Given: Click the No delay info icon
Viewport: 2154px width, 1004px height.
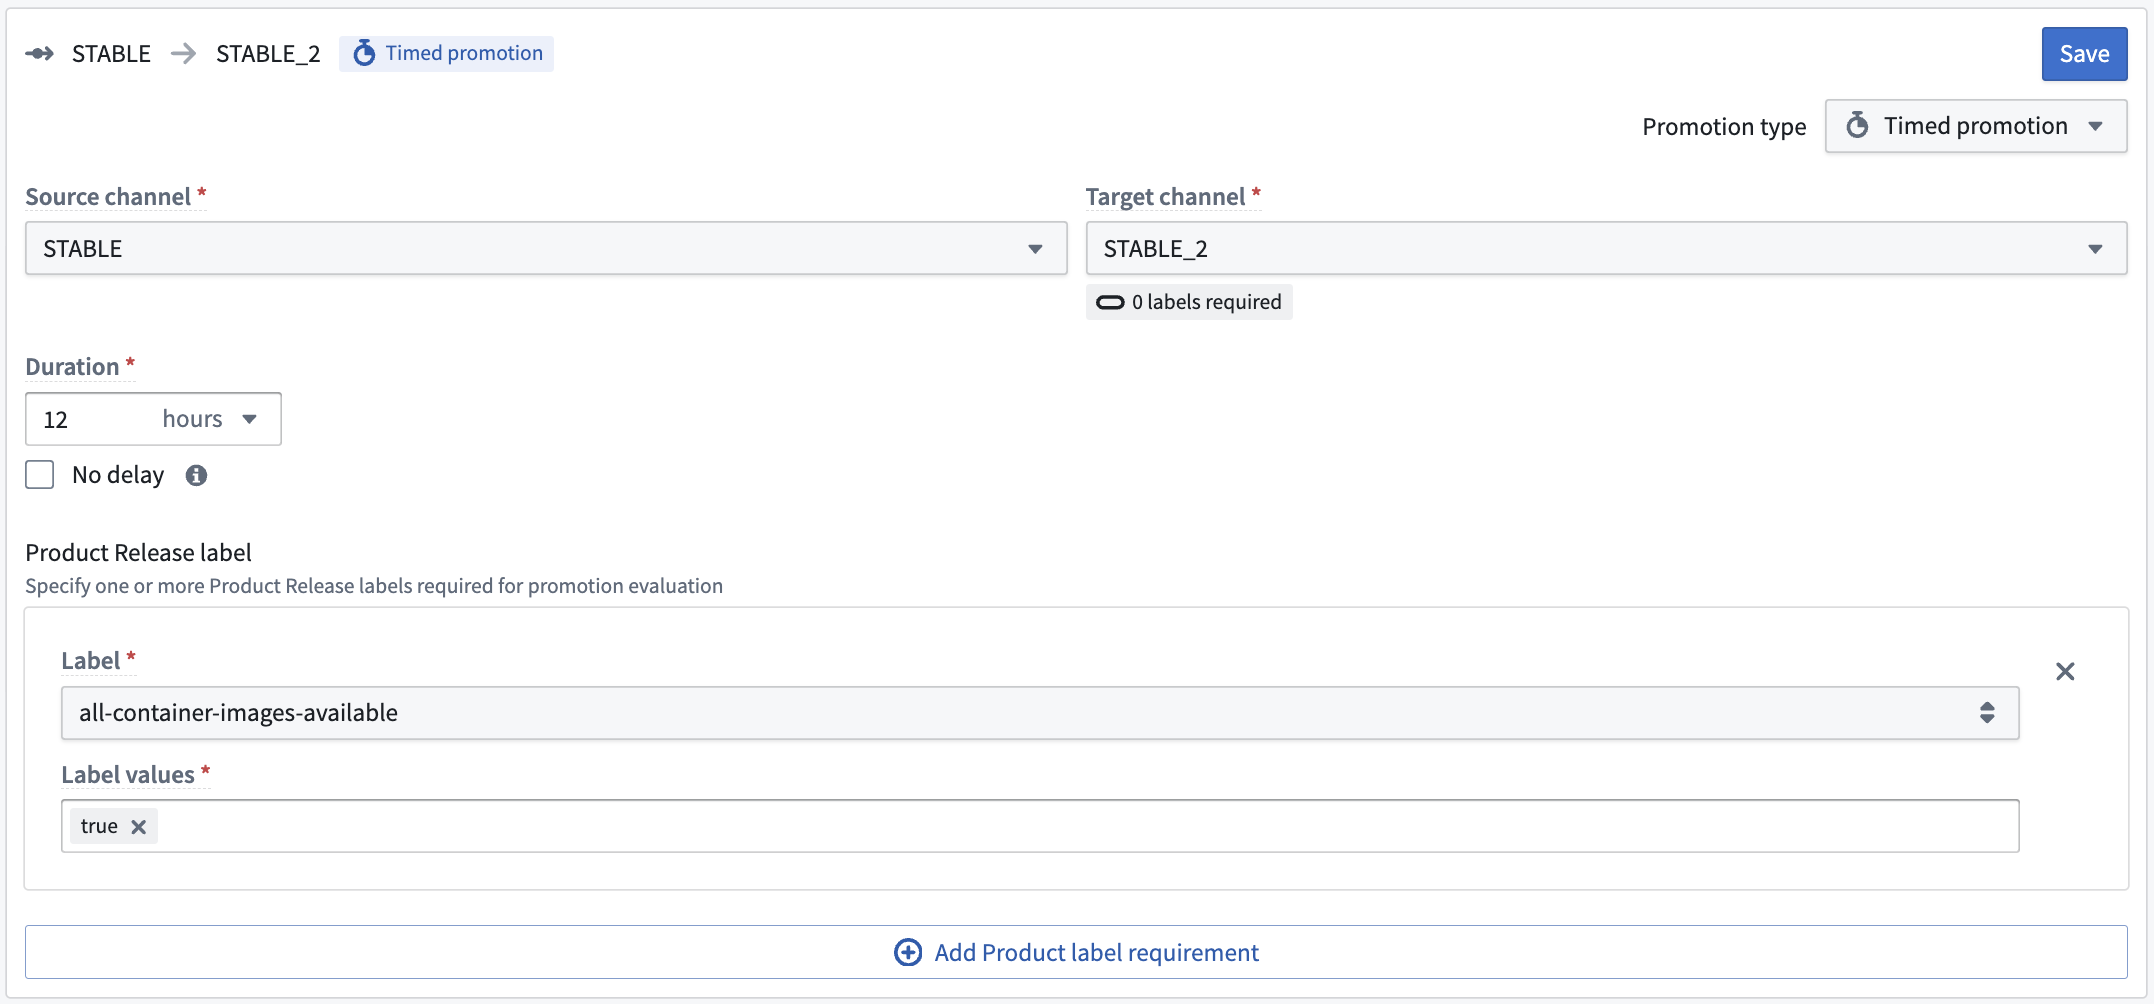Looking at the screenshot, I should (x=196, y=475).
